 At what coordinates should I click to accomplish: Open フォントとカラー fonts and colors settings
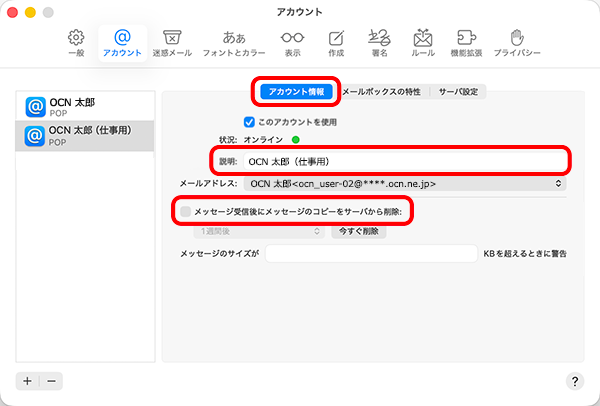coord(233,42)
